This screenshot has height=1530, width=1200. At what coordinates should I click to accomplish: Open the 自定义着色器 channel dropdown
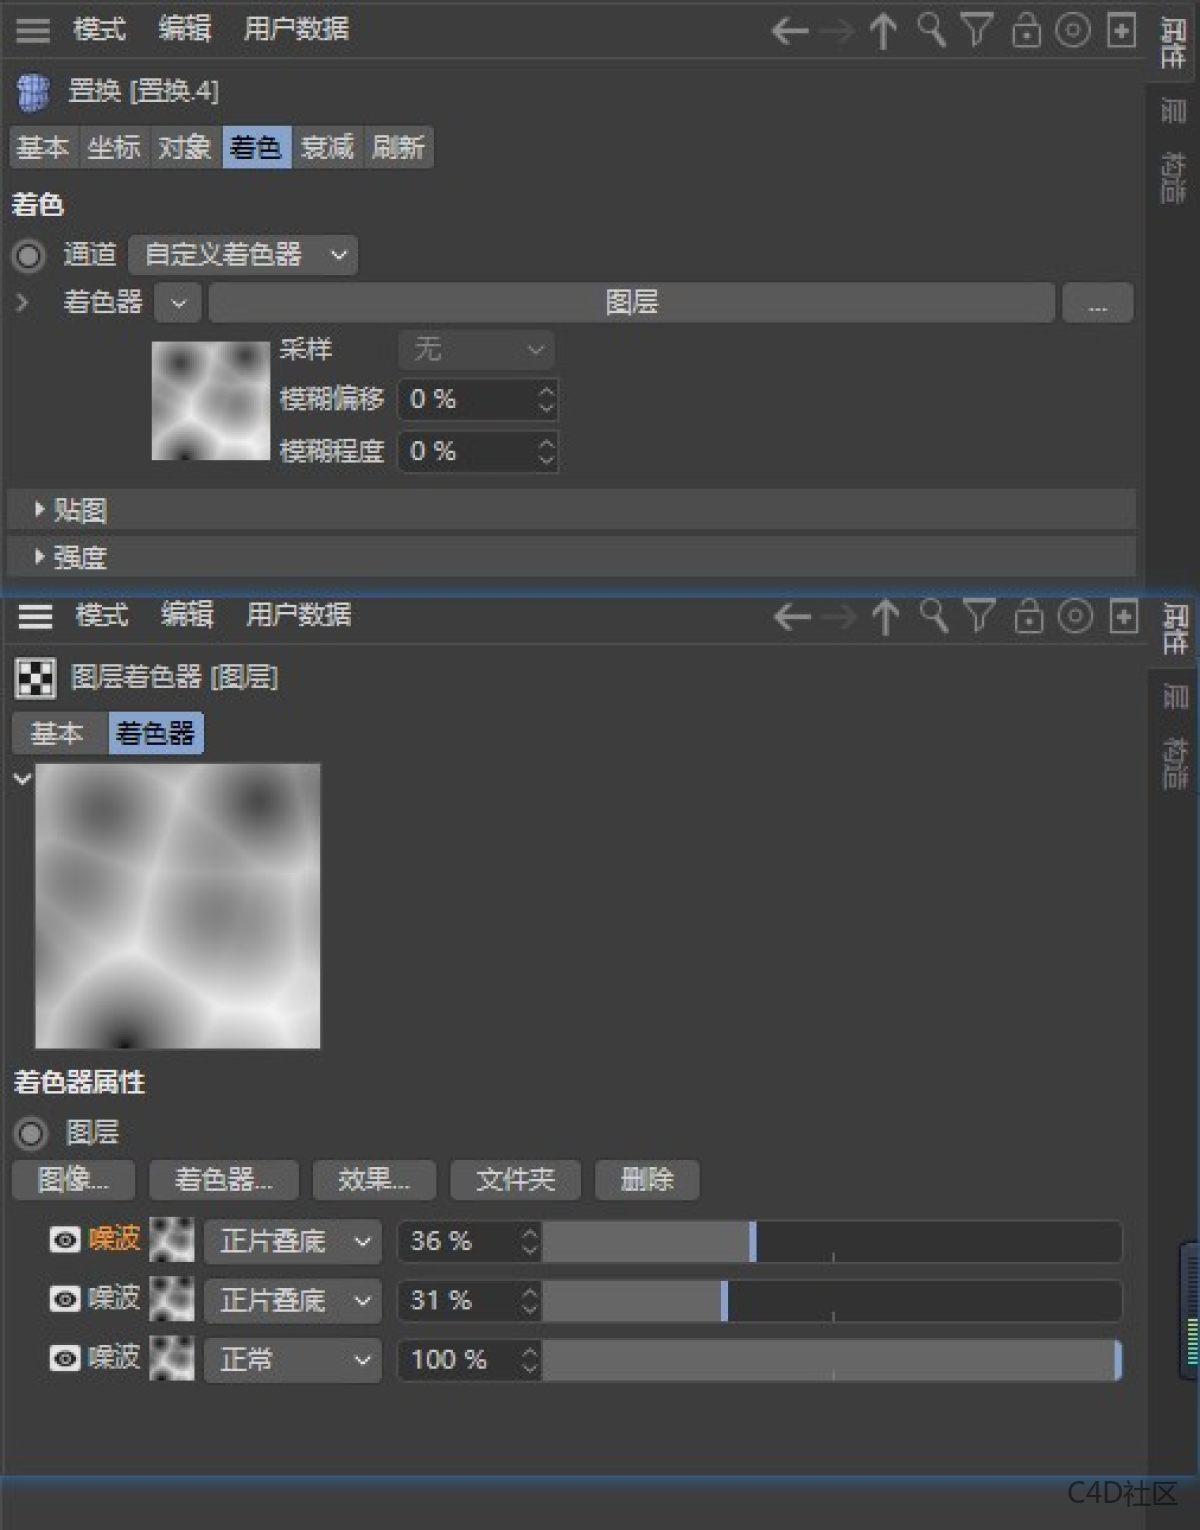tap(242, 255)
